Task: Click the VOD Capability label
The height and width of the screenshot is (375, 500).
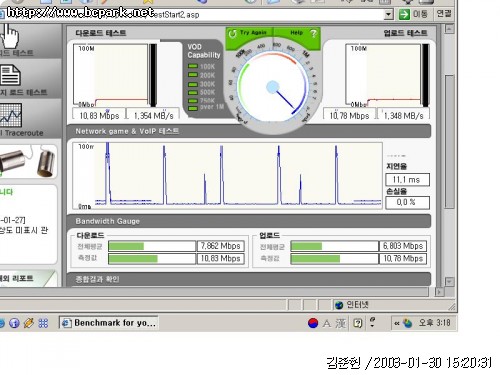Action: (204, 51)
